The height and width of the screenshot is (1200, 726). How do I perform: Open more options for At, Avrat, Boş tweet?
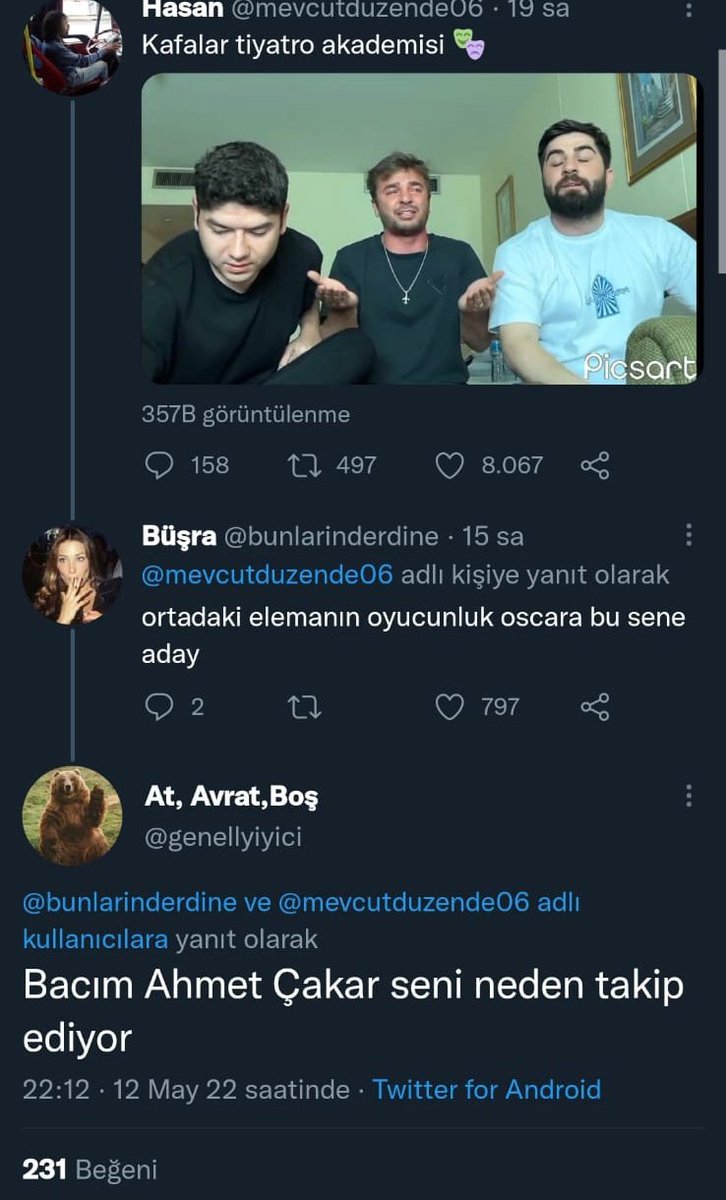point(689,796)
